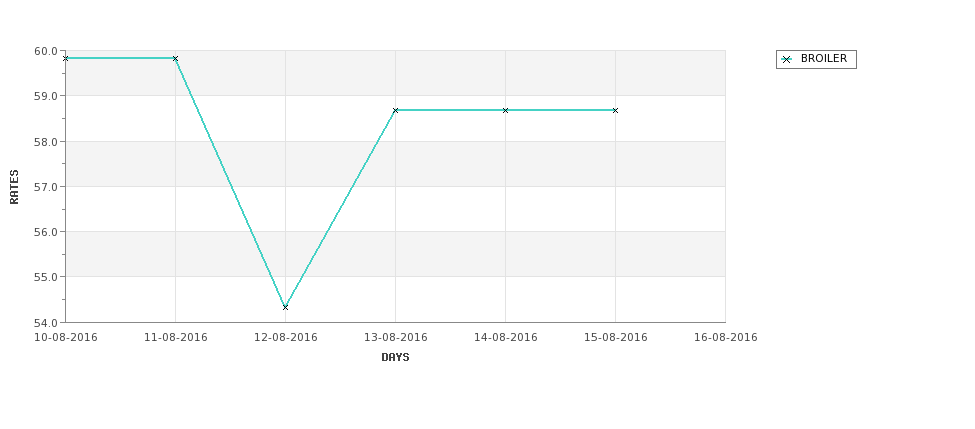Click the 59.0 y-axis tick label
The height and width of the screenshot is (429, 975).
tap(47, 96)
